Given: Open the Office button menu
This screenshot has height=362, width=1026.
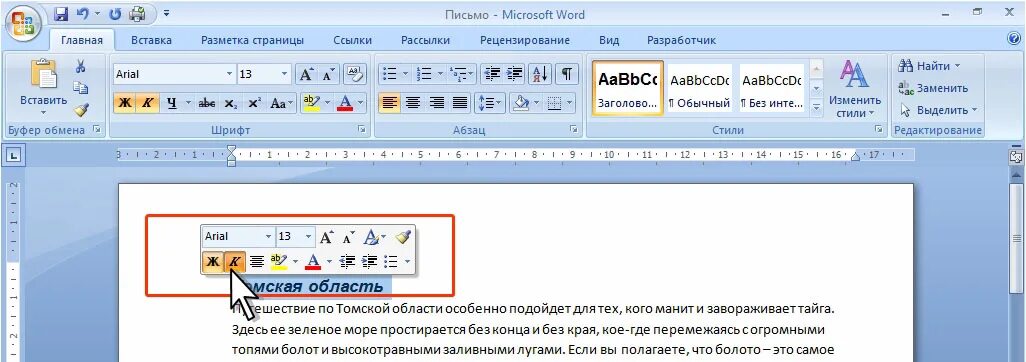Looking at the screenshot, I should 23,24.
